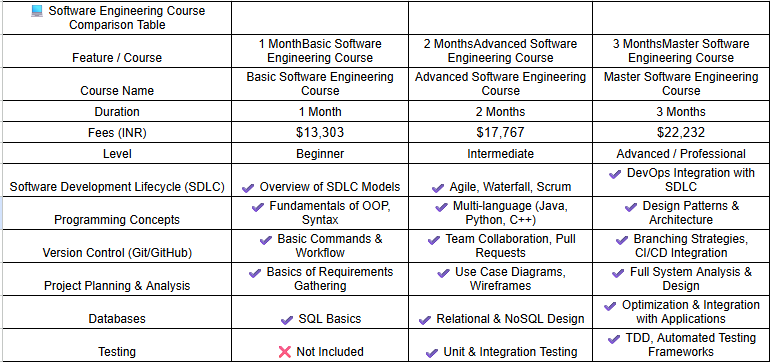Select the Intermediate level cell
This screenshot has height=362, width=770.
click(500, 154)
